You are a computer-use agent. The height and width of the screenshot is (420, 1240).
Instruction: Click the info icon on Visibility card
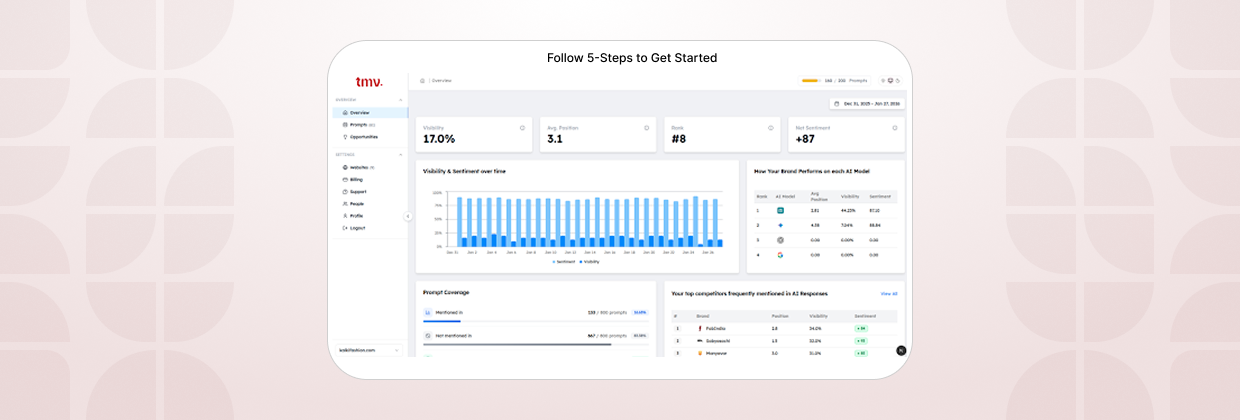coord(522,128)
